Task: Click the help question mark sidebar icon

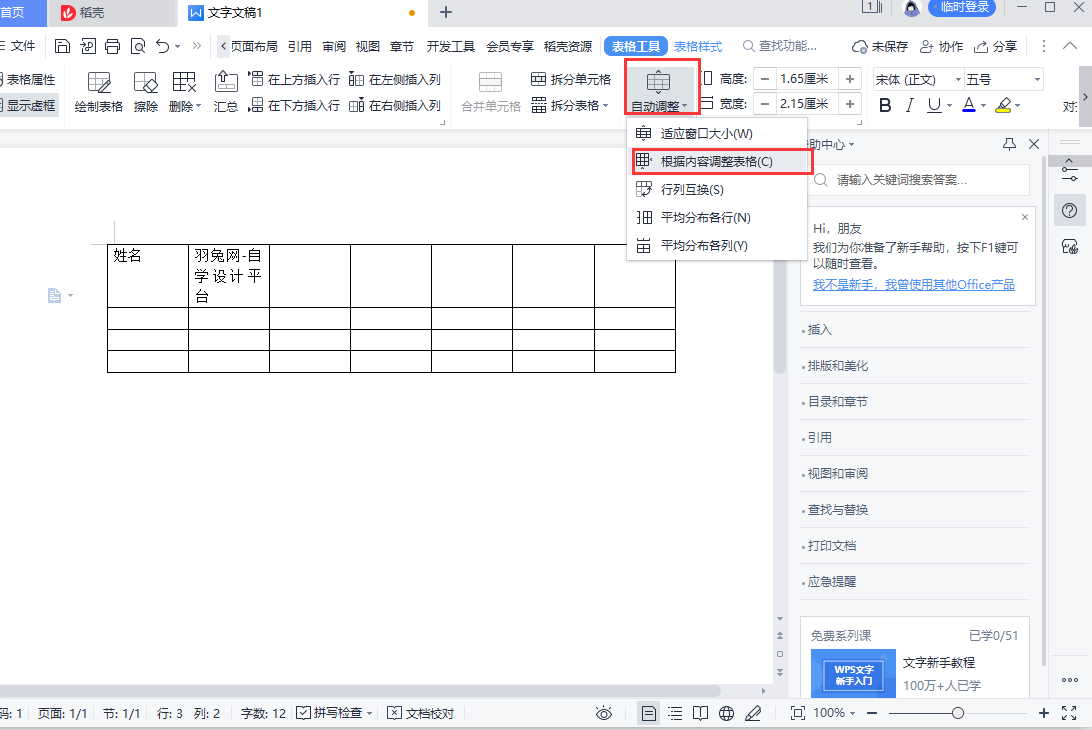Action: [x=1070, y=211]
